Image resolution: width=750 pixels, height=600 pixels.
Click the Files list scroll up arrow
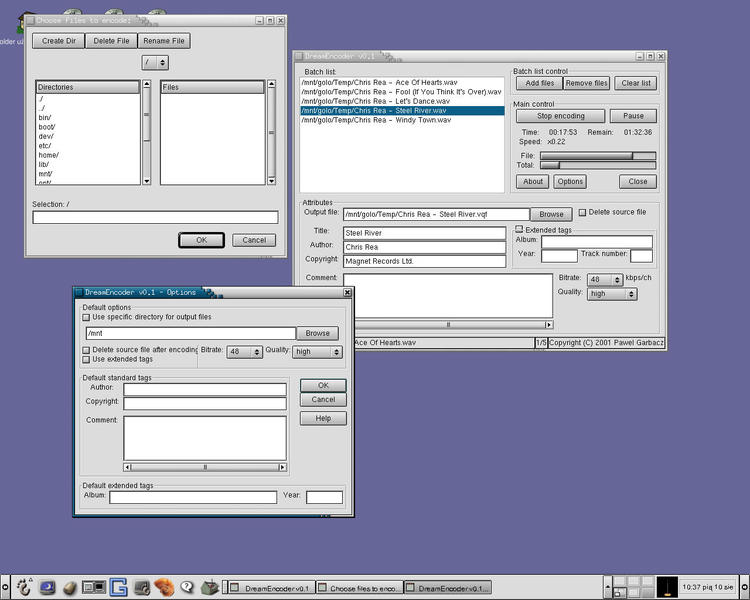(x=271, y=84)
